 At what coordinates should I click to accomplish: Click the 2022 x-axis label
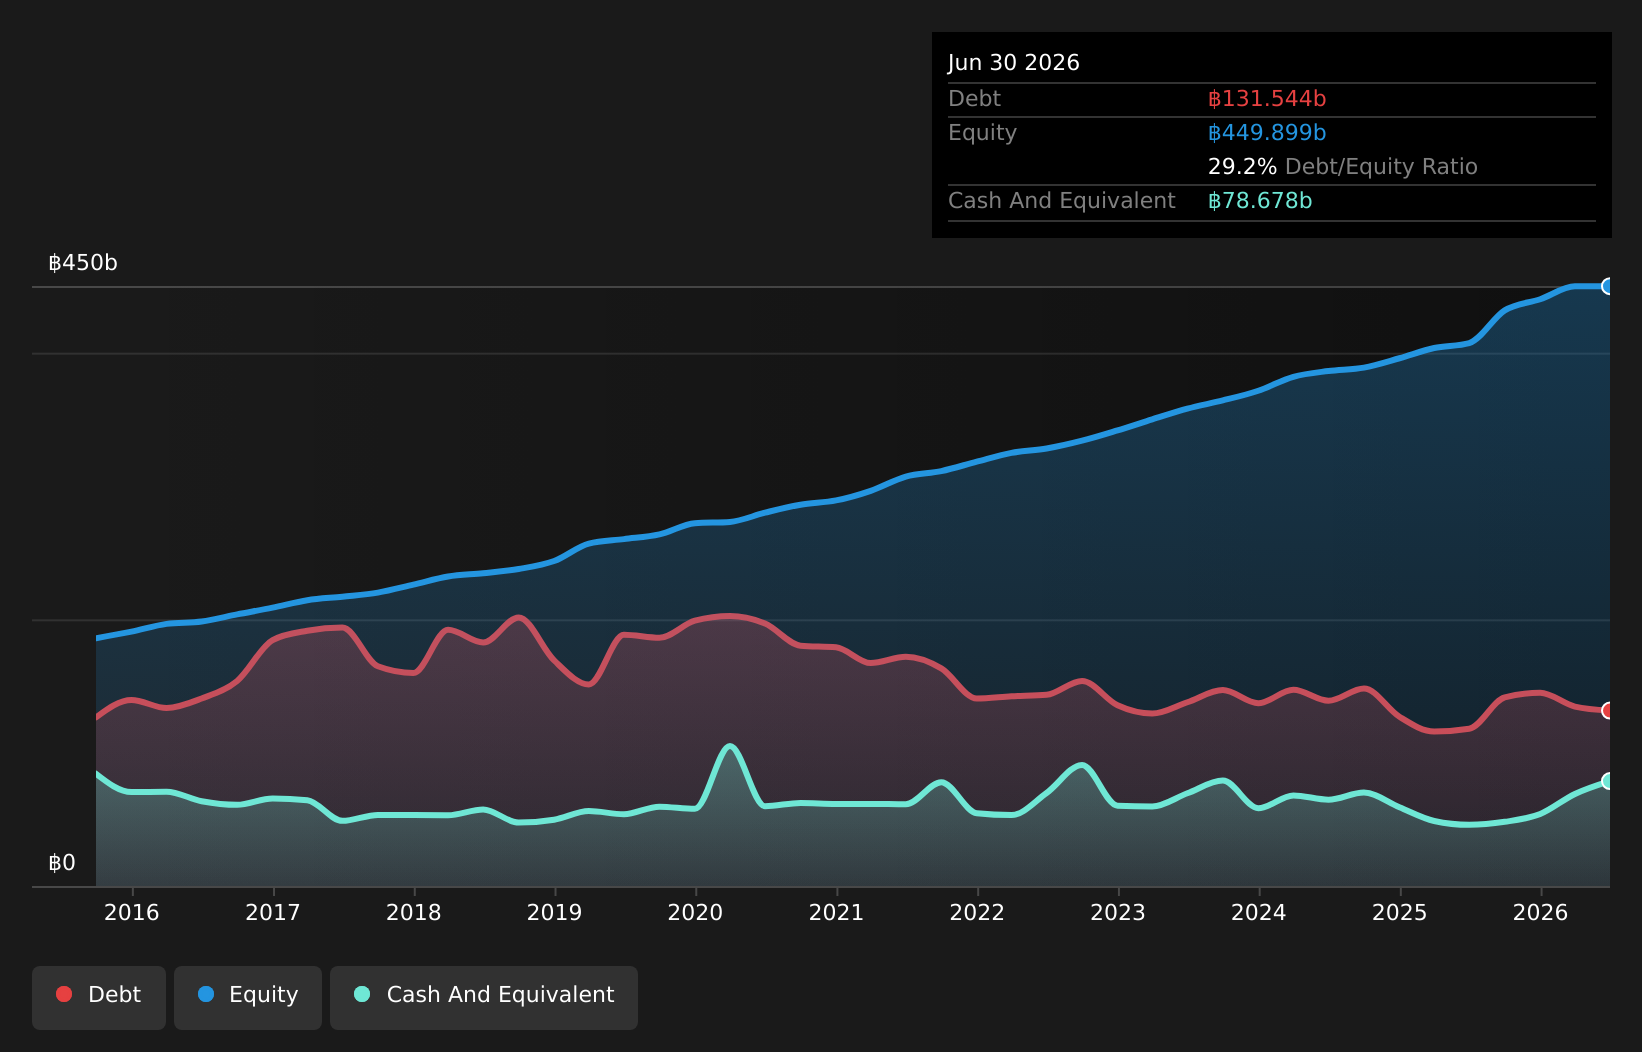977,912
